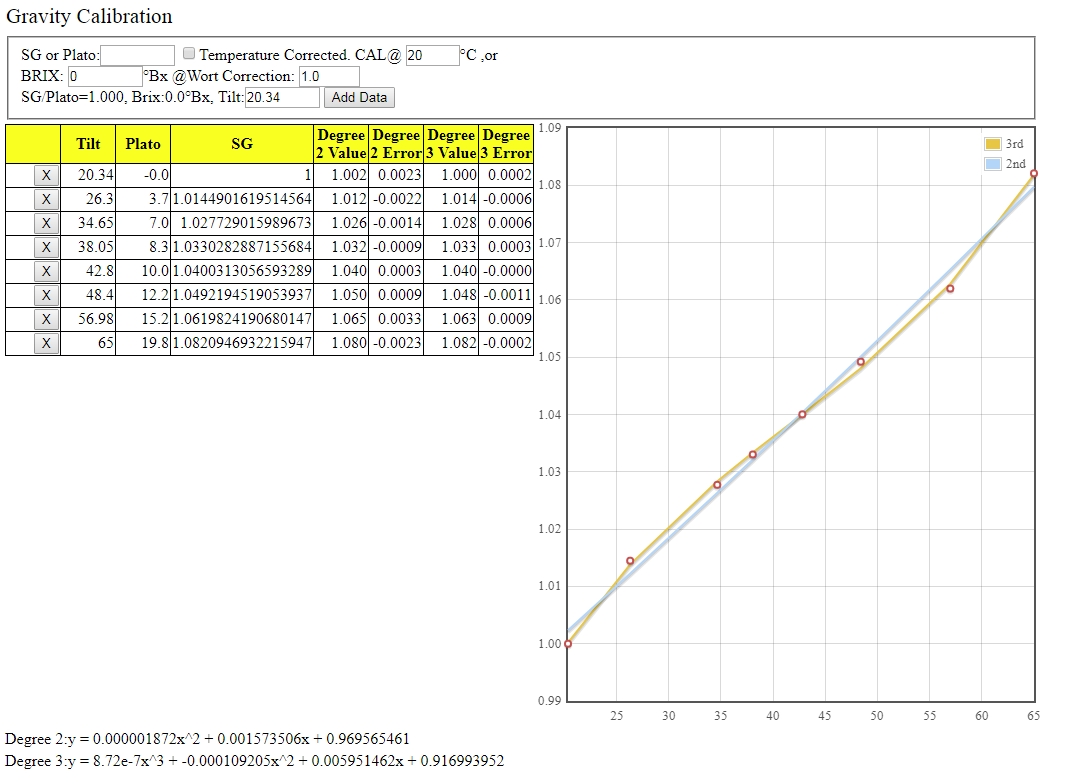Edit the Tilt value input field
Viewport: 1089px width, 784px height.
click(282, 97)
